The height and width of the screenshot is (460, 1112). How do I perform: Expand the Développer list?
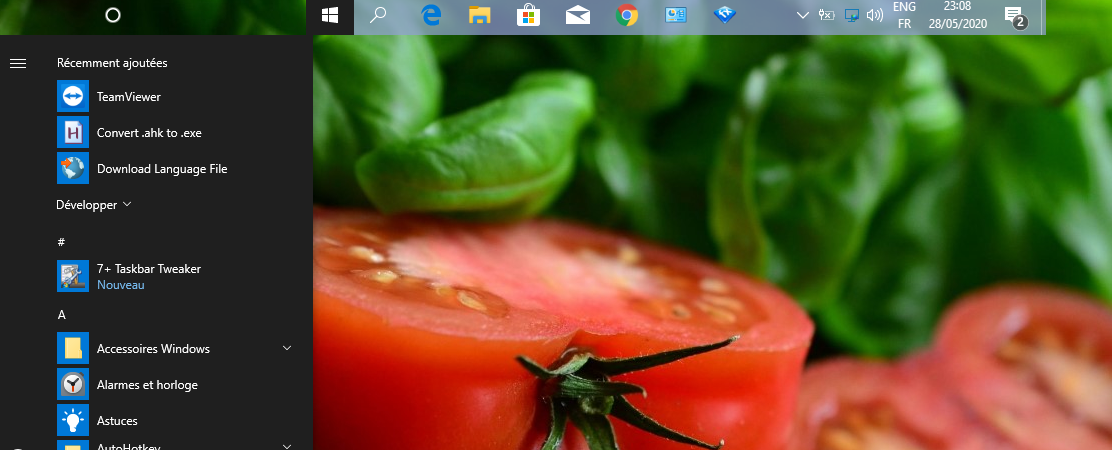(x=94, y=205)
